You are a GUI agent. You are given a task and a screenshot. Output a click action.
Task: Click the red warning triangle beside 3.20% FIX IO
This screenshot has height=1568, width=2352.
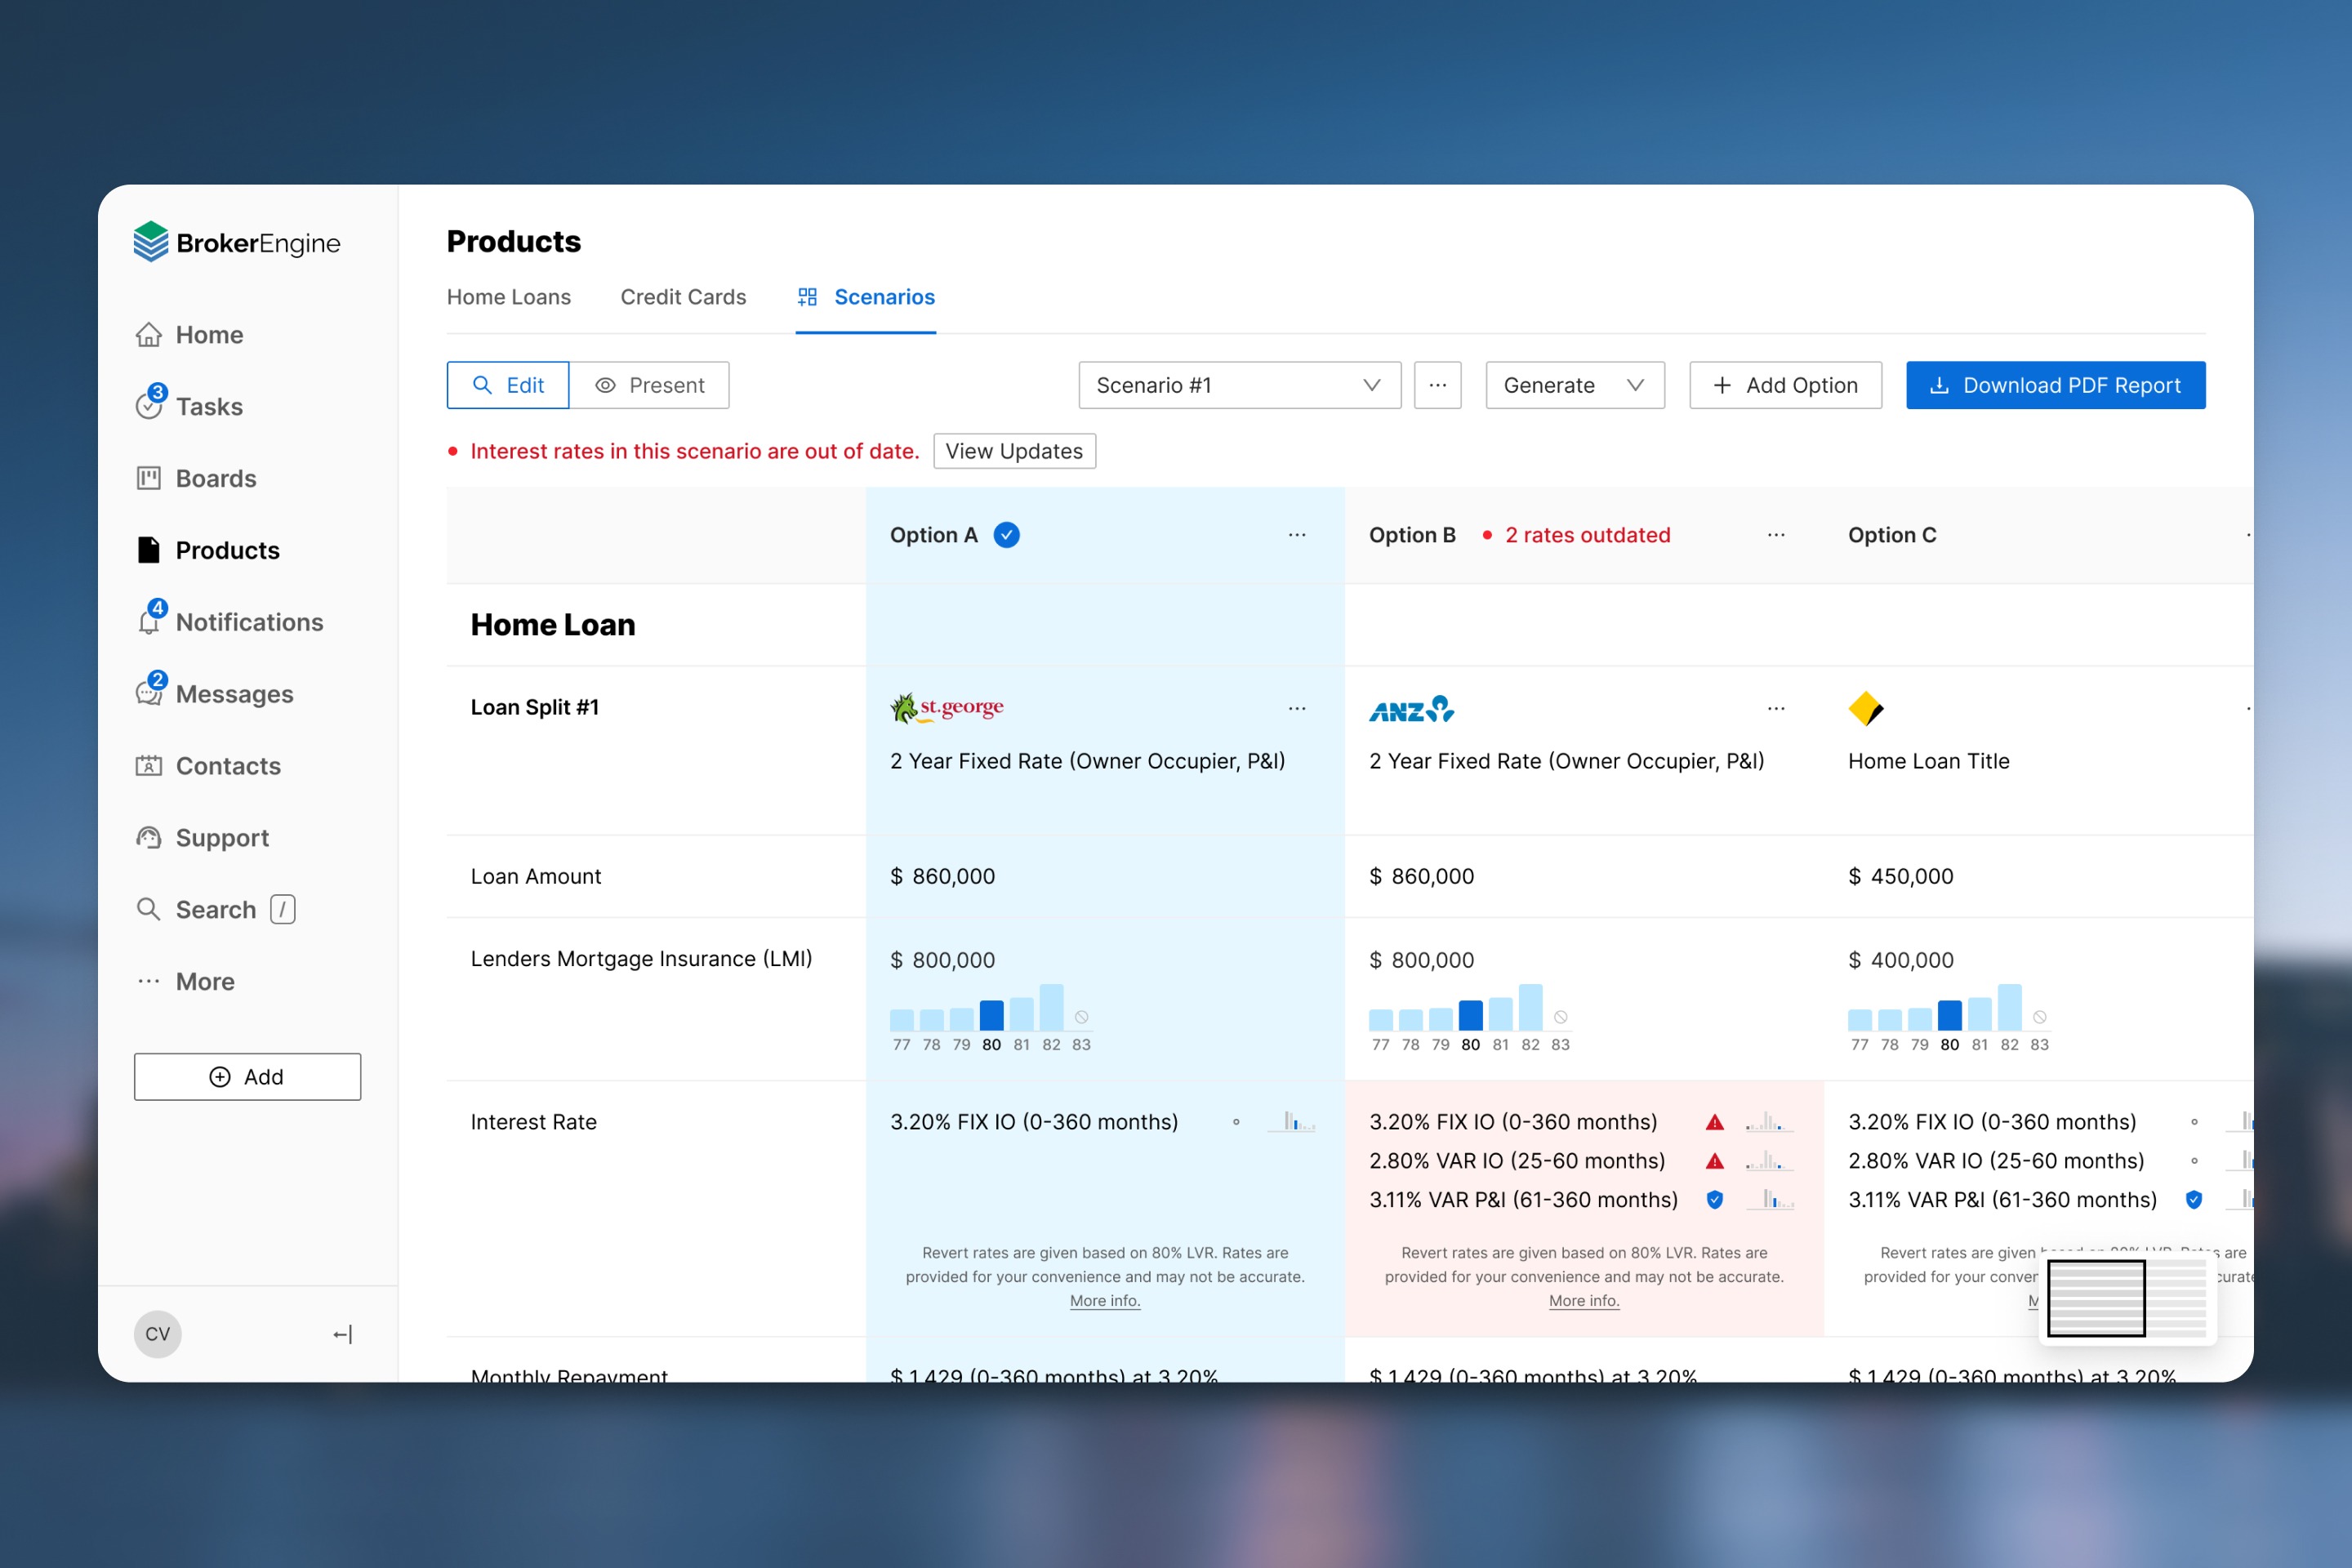tap(1714, 1122)
